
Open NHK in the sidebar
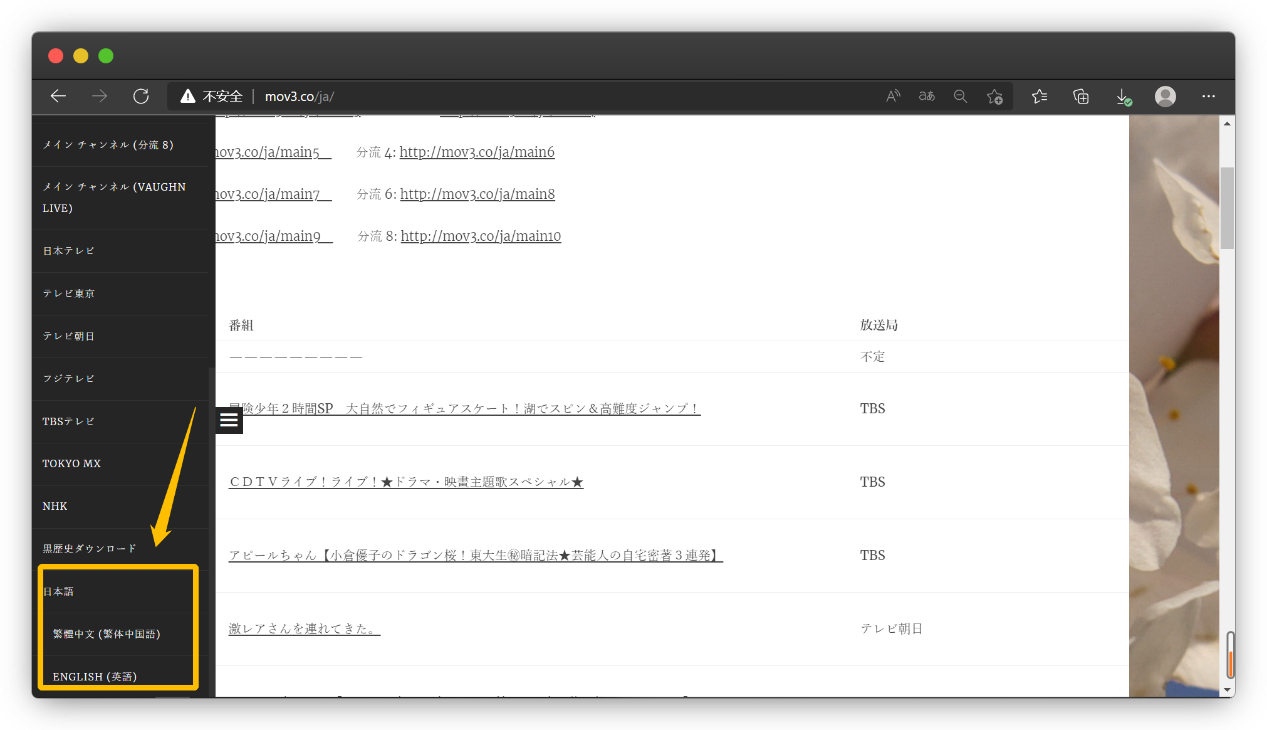point(55,506)
